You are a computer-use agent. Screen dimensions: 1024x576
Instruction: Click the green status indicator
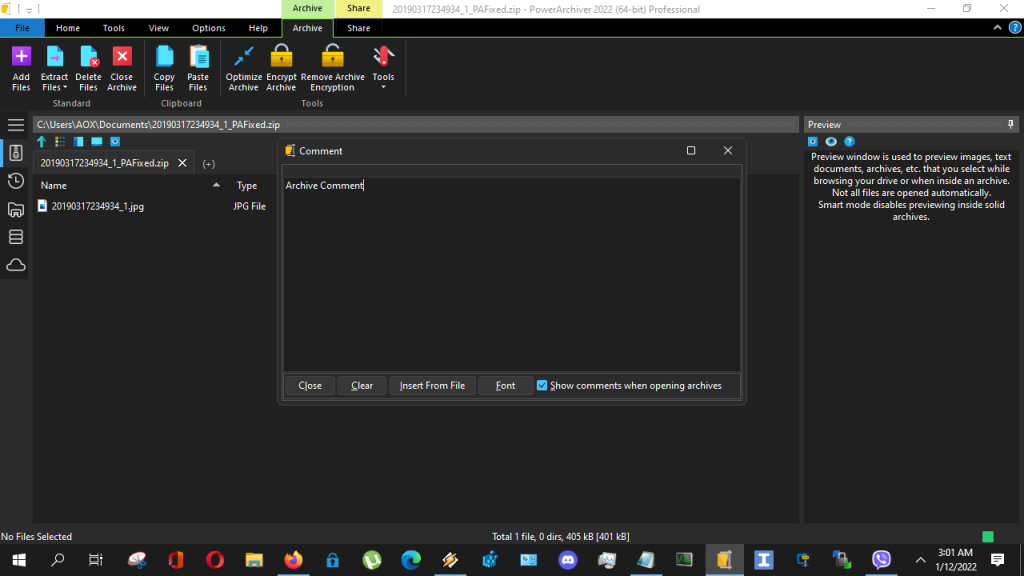click(988, 536)
